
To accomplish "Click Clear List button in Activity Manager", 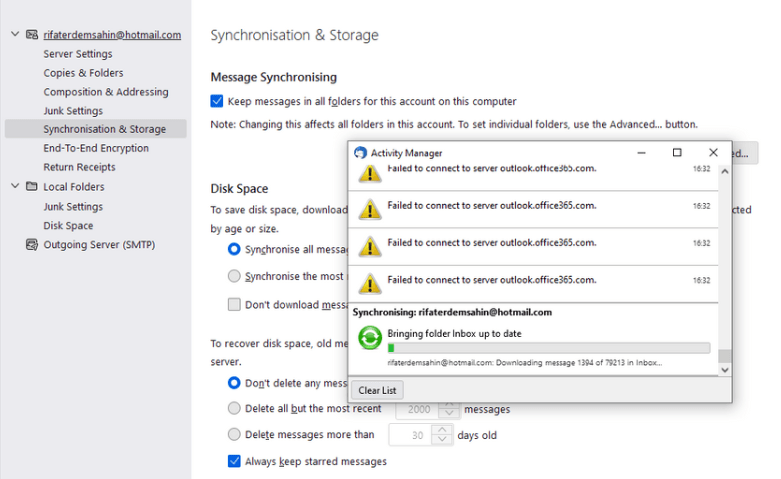I will (x=377, y=390).
